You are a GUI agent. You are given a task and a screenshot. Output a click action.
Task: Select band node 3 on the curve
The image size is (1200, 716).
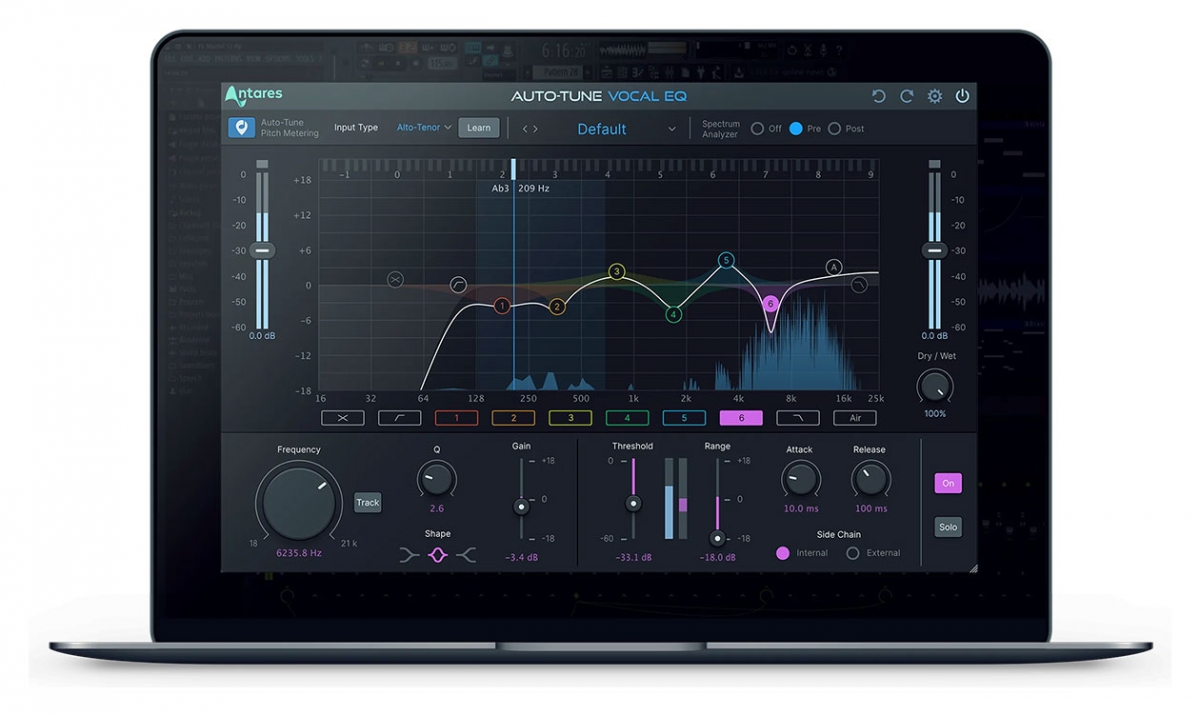pyautogui.click(x=617, y=271)
